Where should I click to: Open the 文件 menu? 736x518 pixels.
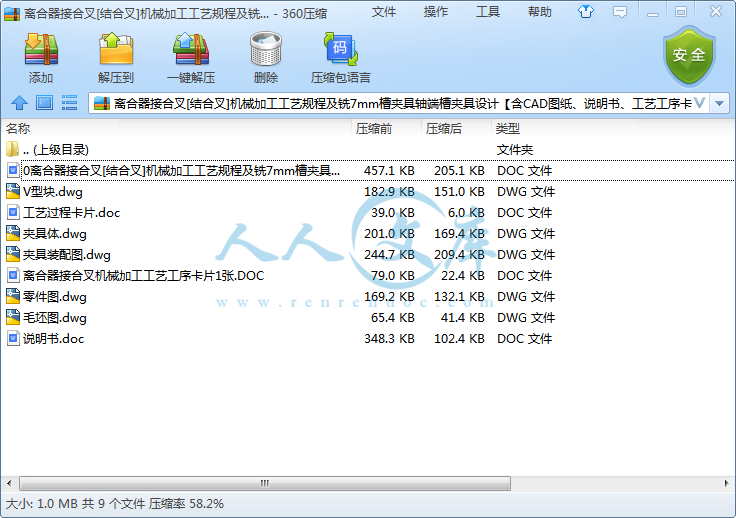pyautogui.click(x=384, y=12)
